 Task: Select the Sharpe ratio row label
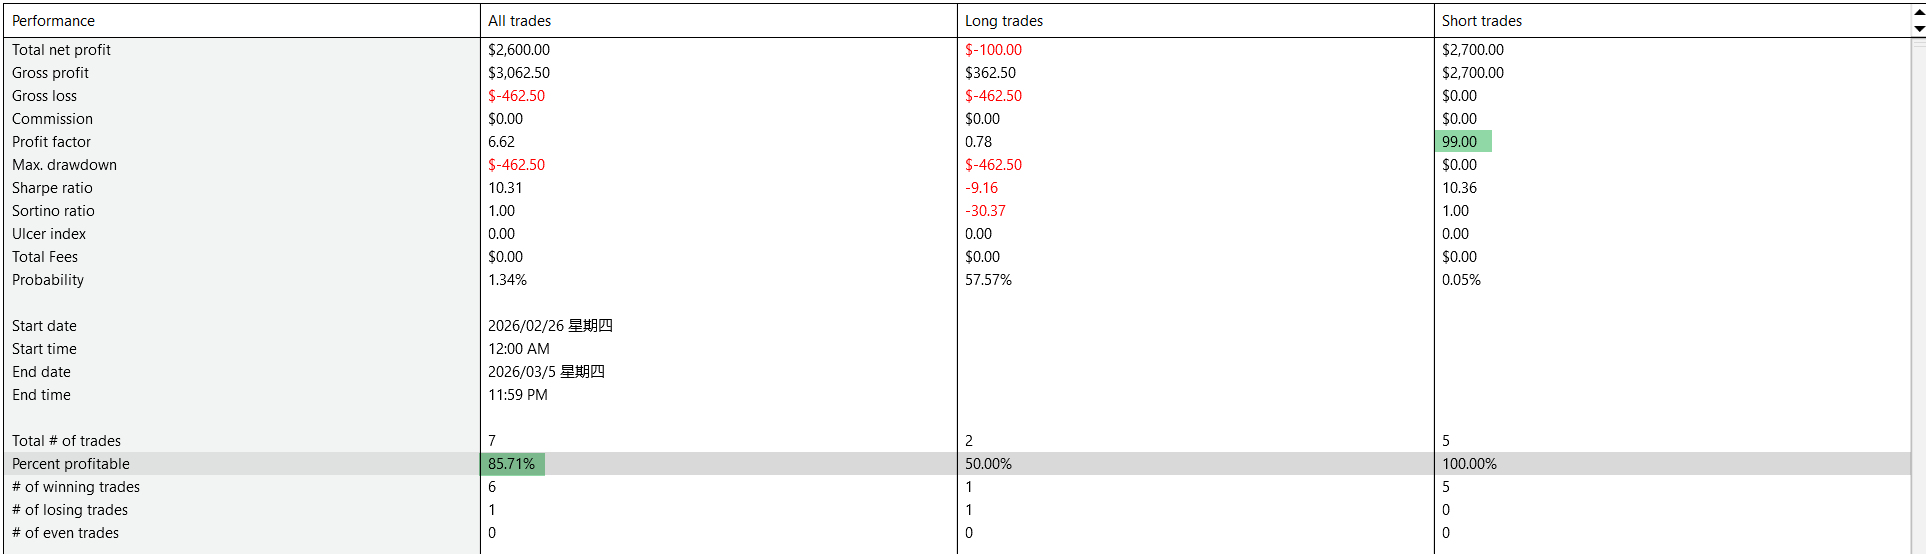tap(52, 188)
